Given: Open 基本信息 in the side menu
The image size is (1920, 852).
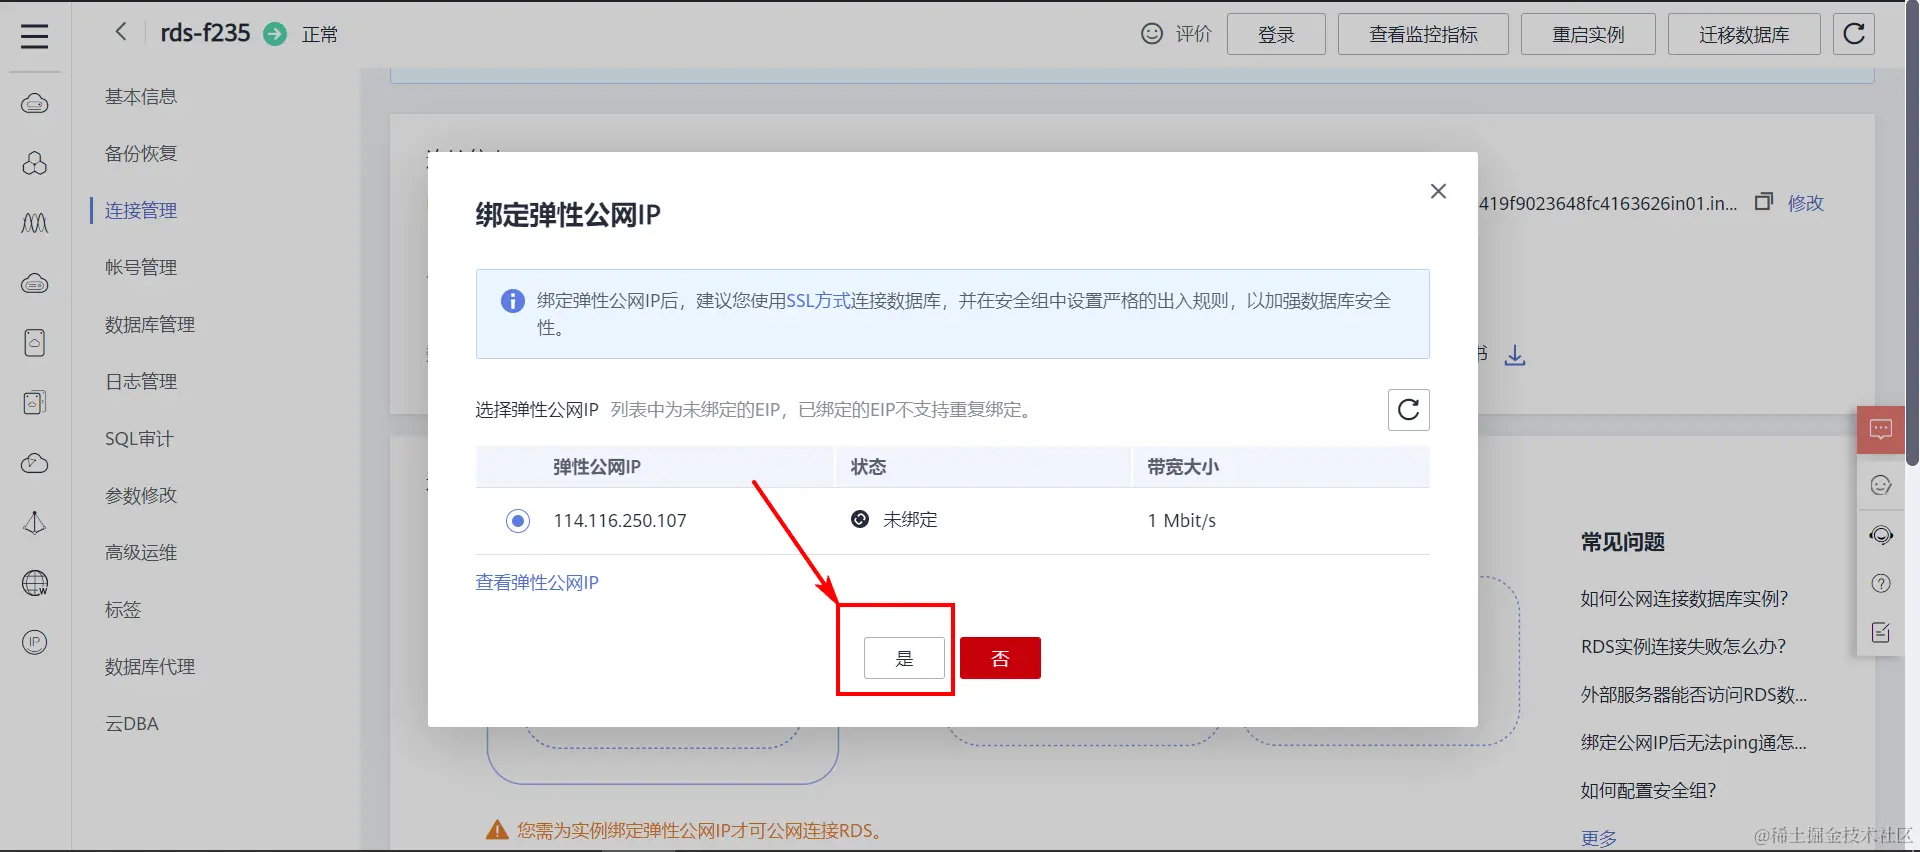Looking at the screenshot, I should point(141,97).
